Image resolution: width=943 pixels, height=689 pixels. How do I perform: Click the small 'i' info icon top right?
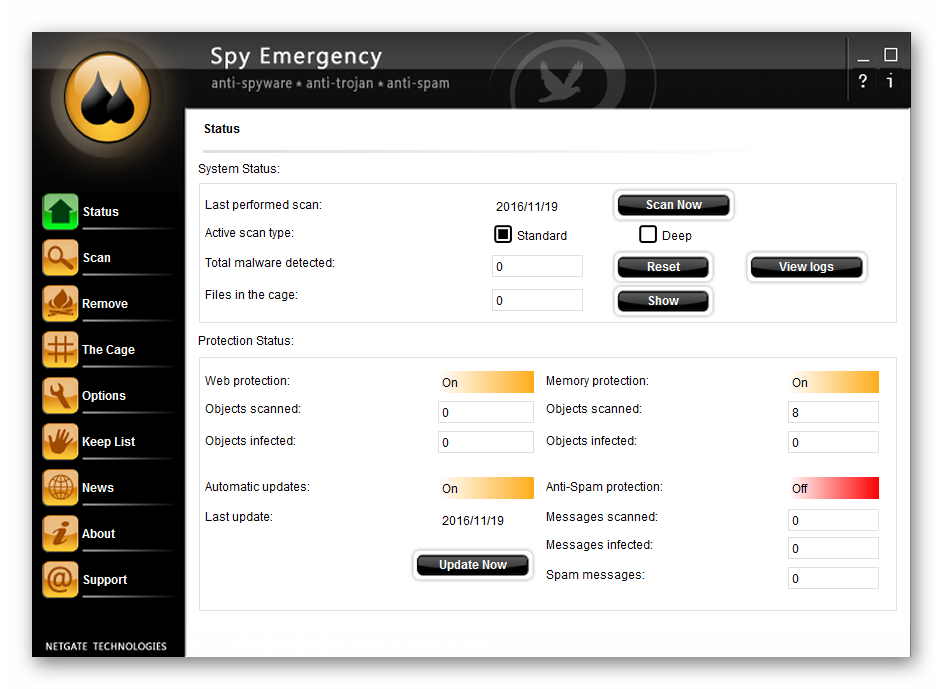coord(890,81)
